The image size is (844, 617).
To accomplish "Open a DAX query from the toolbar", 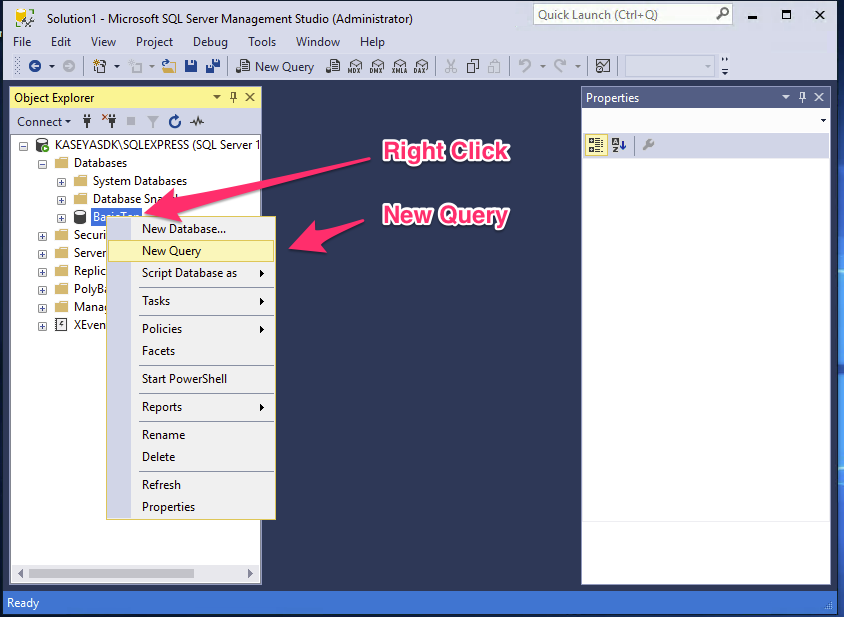I will point(421,66).
